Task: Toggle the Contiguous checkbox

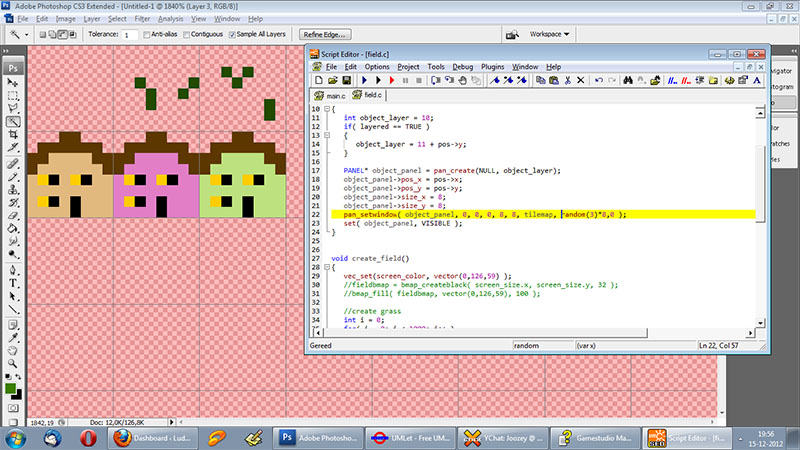Action: click(187, 35)
